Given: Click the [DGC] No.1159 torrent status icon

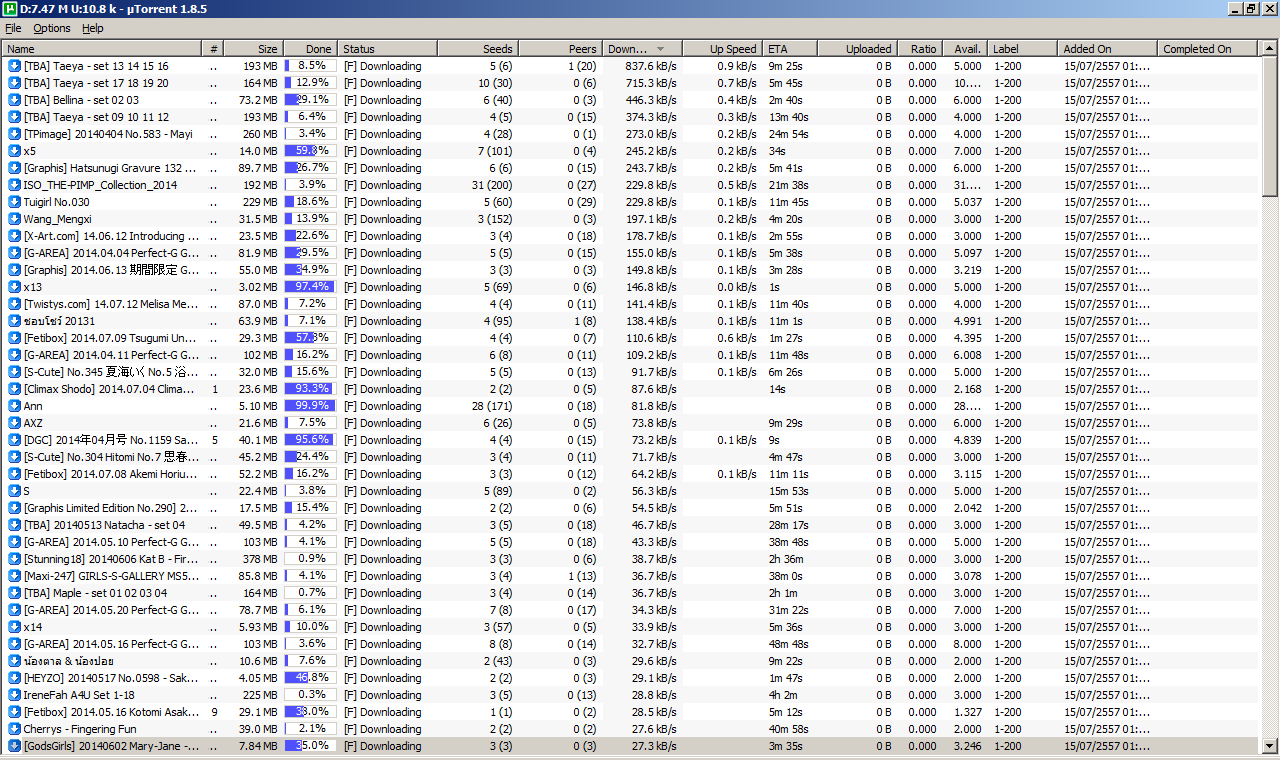Looking at the screenshot, I should (x=14, y=440).
